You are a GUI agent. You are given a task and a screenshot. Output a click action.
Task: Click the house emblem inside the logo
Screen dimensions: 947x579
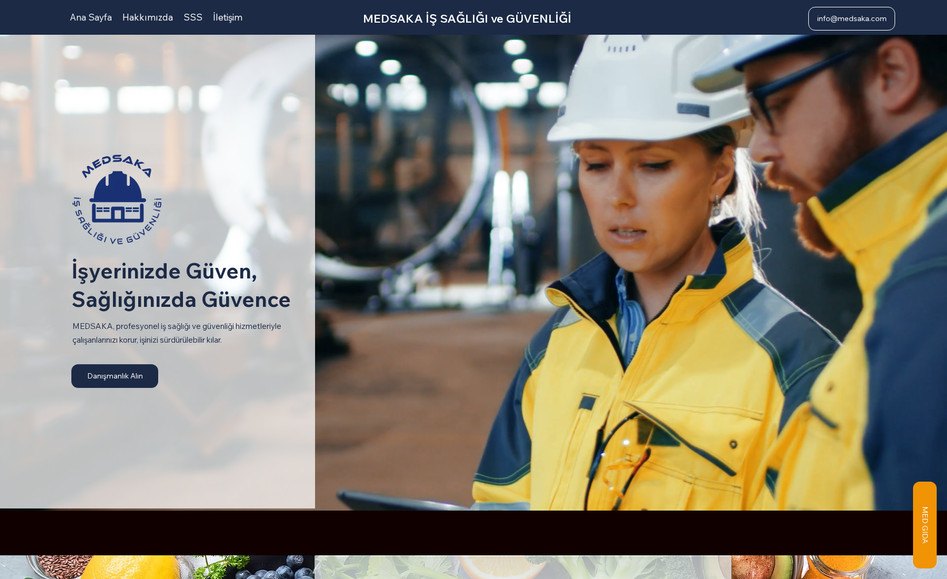[118, 197]
